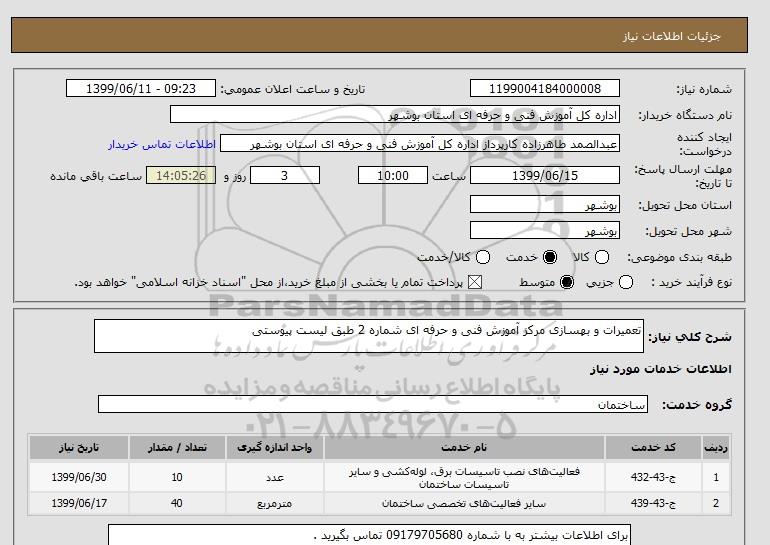Click the ردیف column header
Screen dimensions: 770x545
click(716, 447)
